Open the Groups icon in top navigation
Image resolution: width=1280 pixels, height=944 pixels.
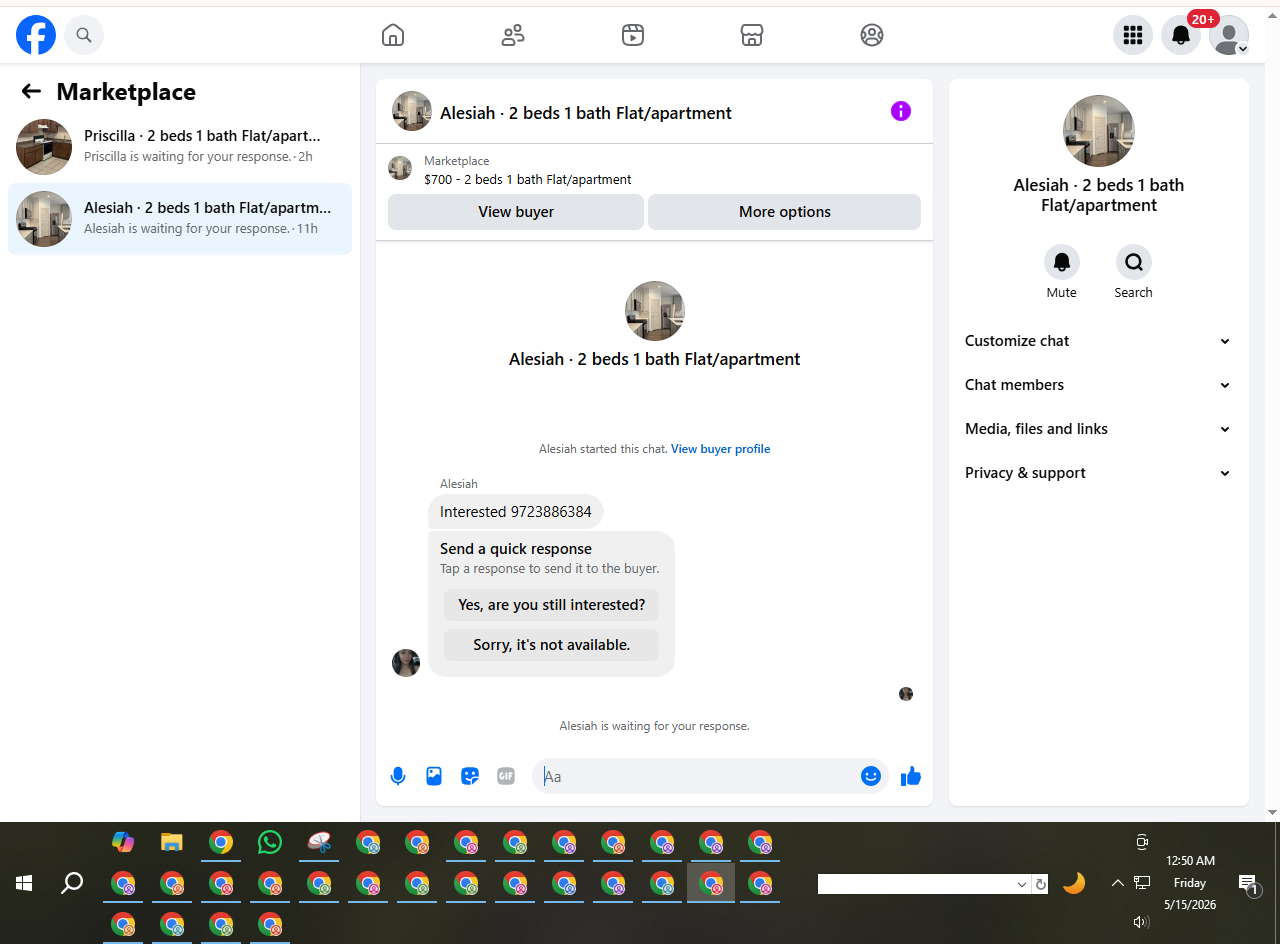(872, 35)
